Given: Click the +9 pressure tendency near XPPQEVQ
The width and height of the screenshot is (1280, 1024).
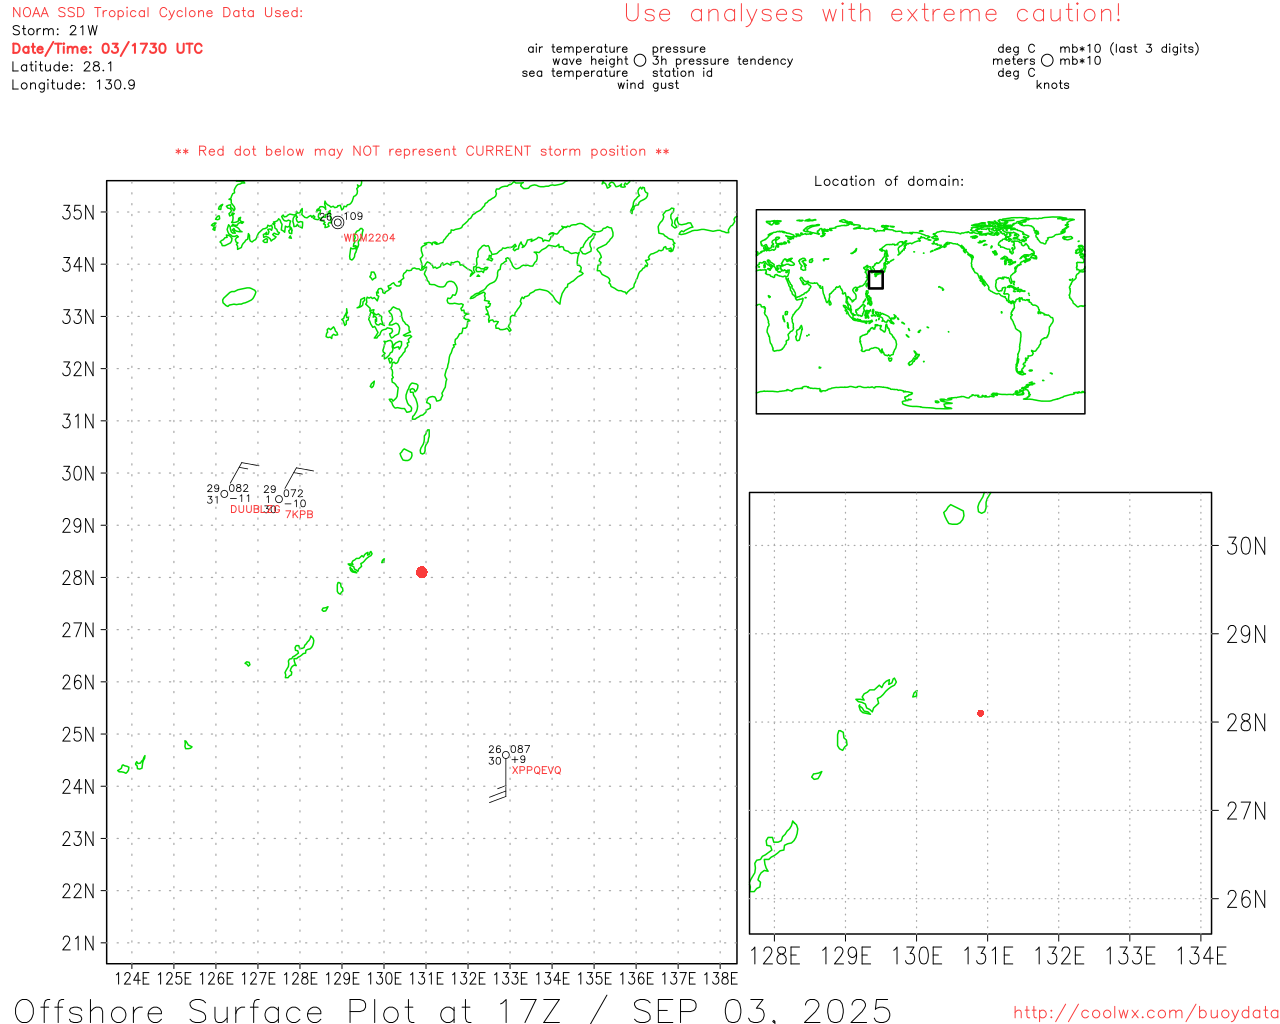Looking at the screenshot, I should 518,760.
